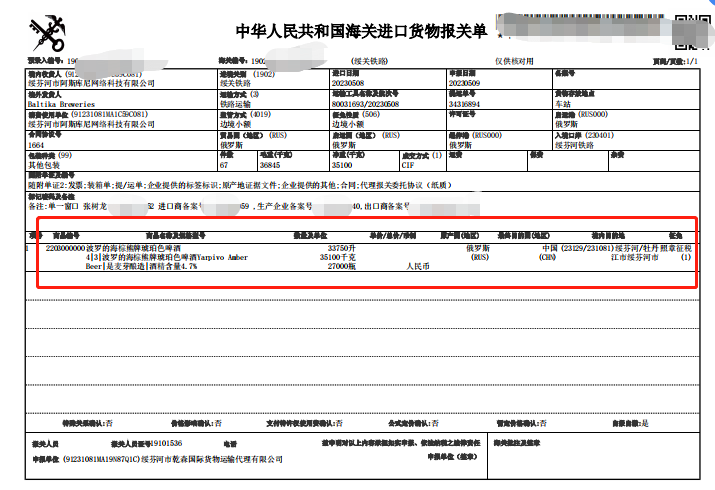Click the destination country code (CHN)
The width and height of the screenshot is (715, 490).
[x=547, y=258]
